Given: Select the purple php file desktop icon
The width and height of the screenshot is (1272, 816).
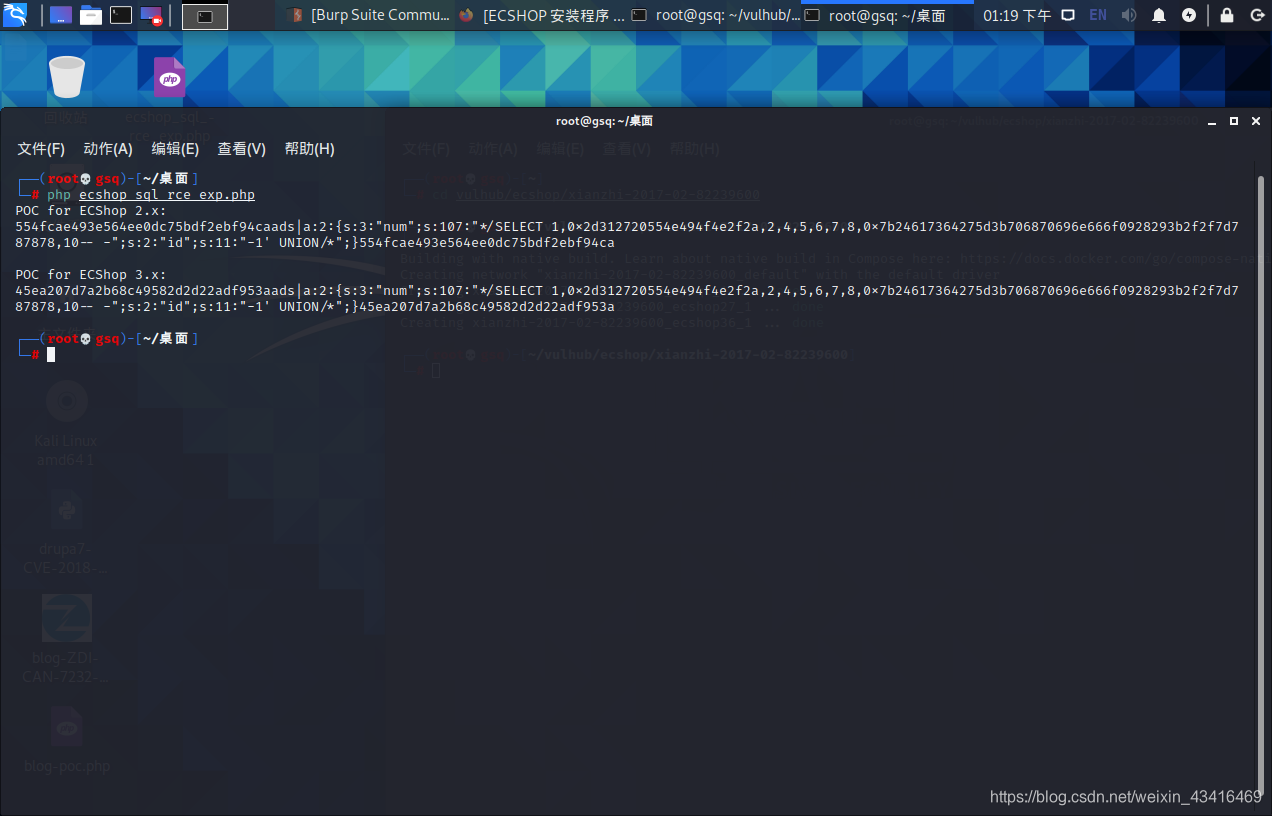Looking at the screenshot, I should click(169, 78).
